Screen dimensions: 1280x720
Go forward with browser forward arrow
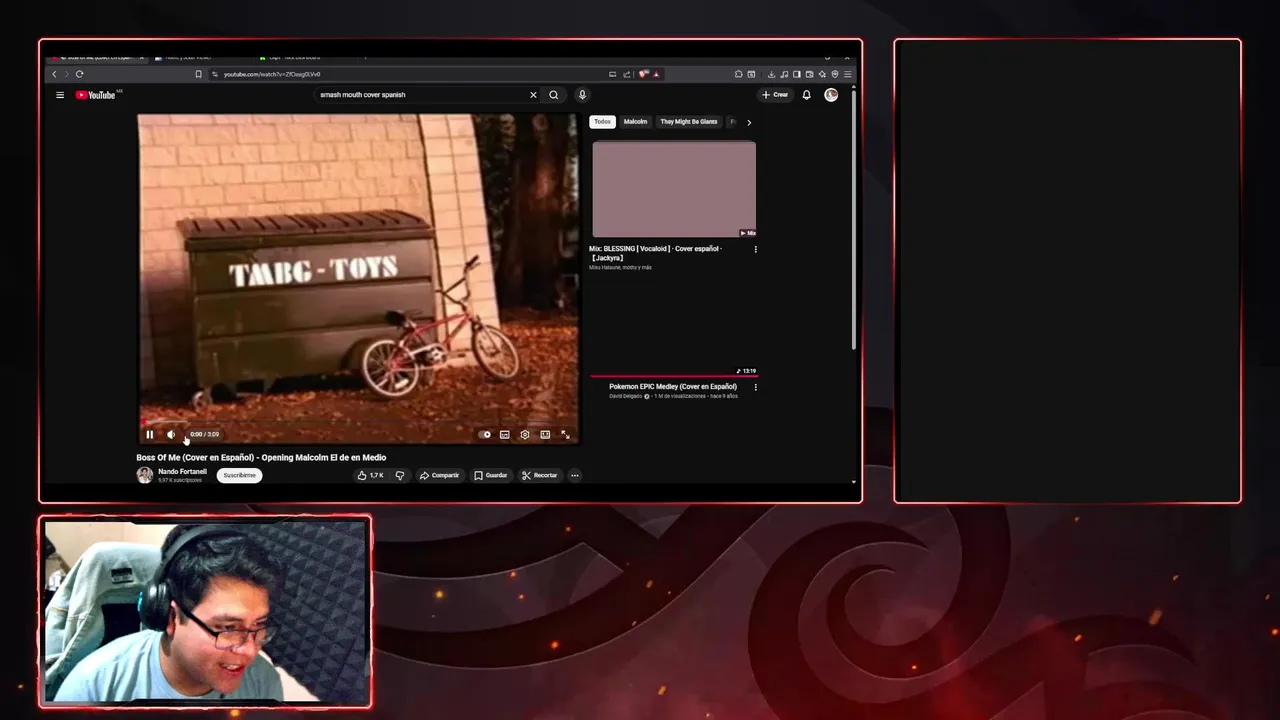click(x=66, y=74)
